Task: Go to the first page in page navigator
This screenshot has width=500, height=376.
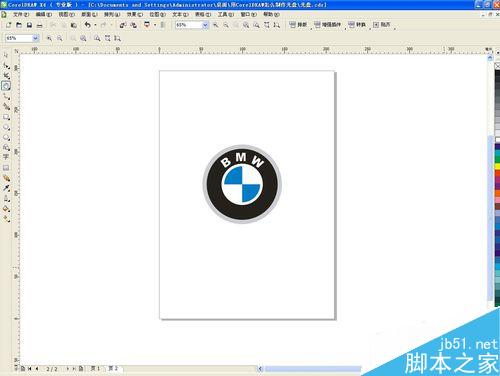Action: (x=30, y=369)
